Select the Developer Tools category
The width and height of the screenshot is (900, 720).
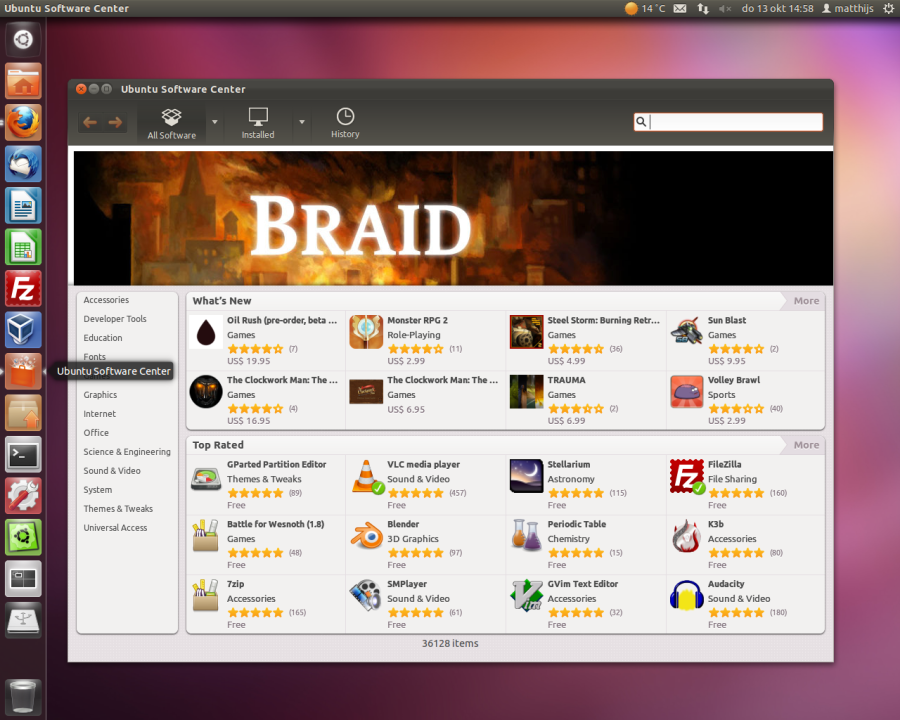pos(115,319)
